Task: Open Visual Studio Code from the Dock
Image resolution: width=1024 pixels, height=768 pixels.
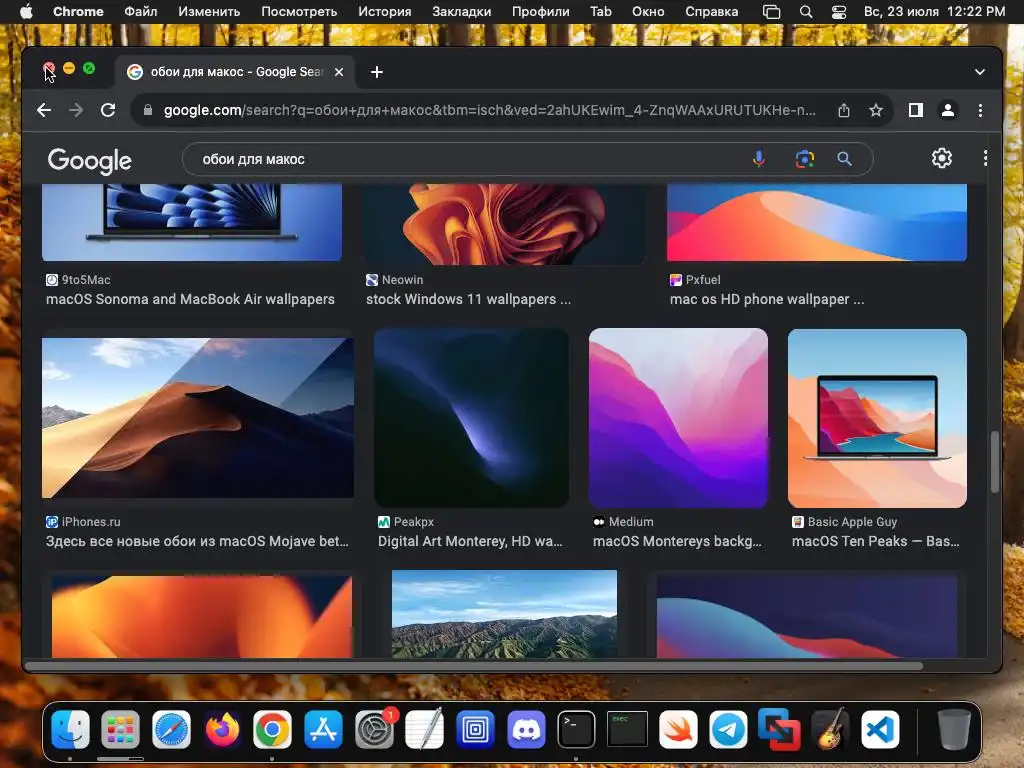Action: pos(880,729)
